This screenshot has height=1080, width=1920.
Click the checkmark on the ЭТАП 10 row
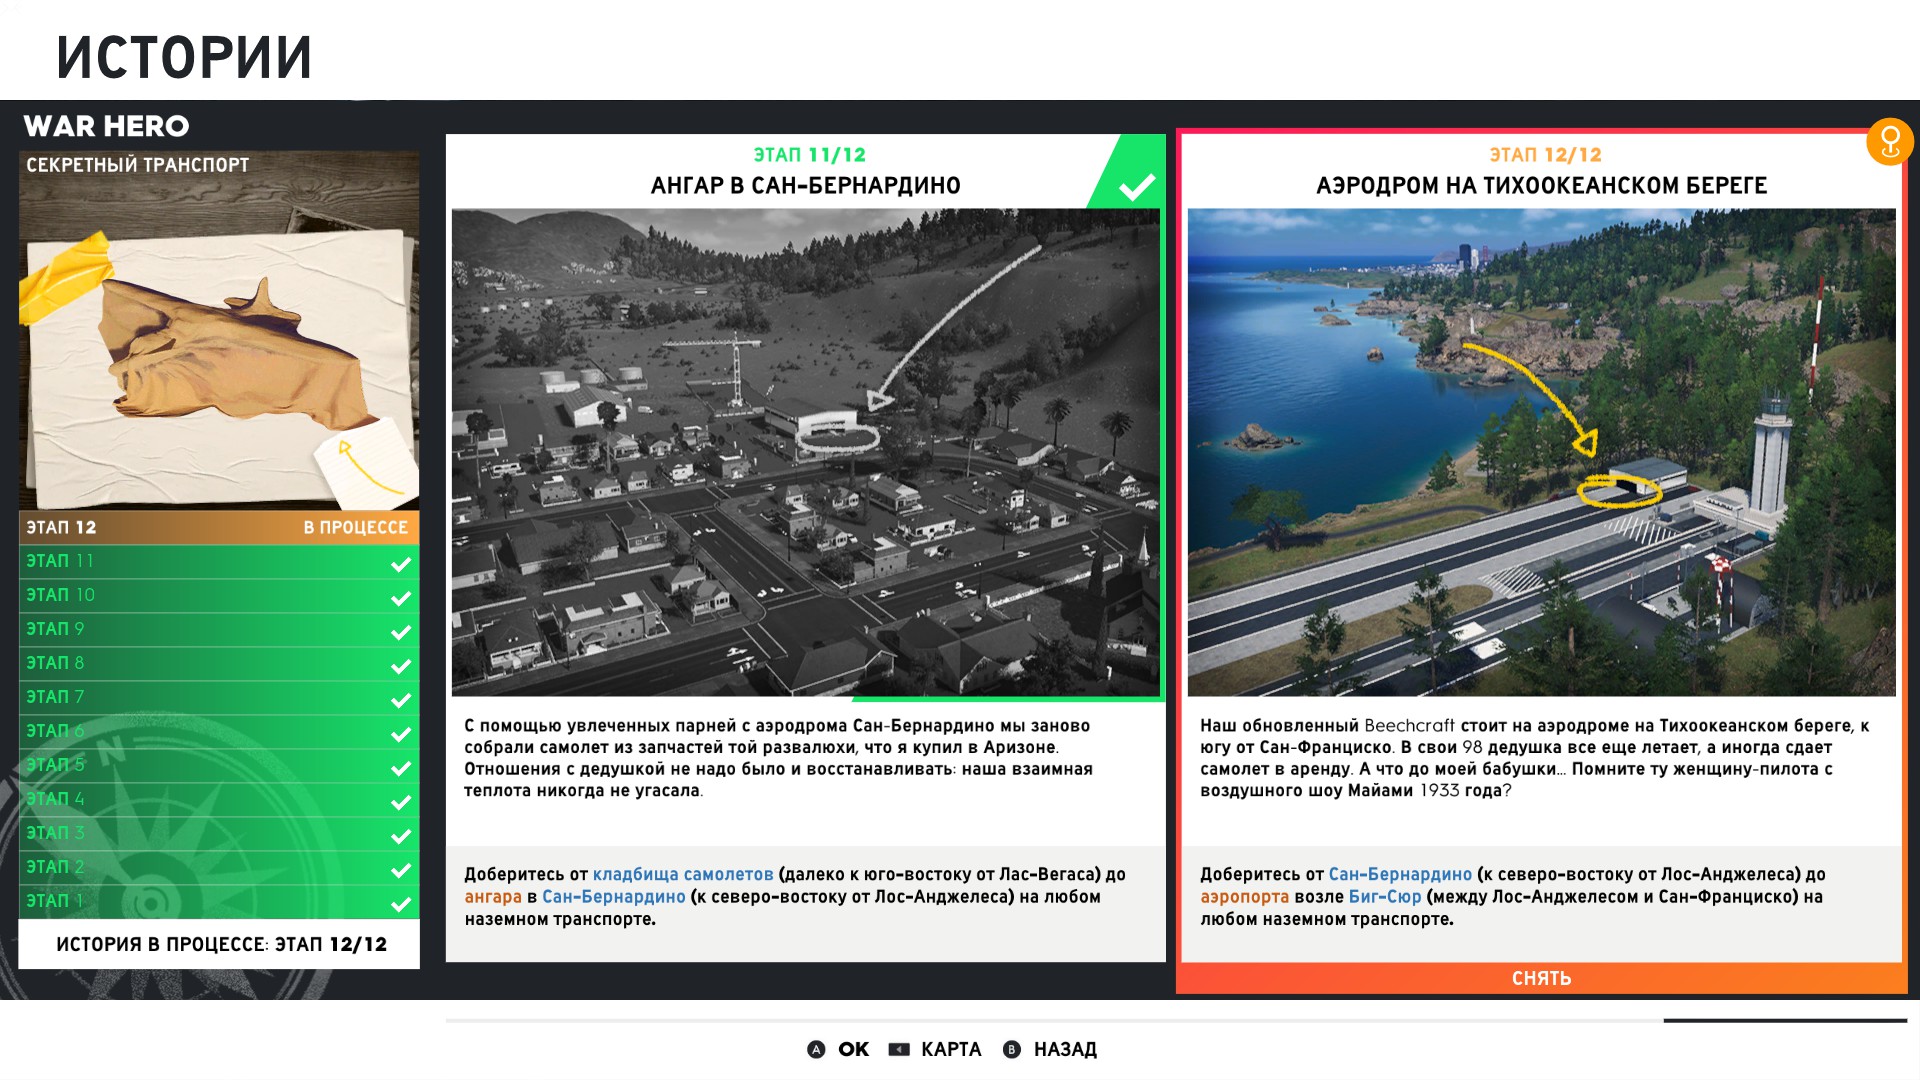tap(401, 598)
